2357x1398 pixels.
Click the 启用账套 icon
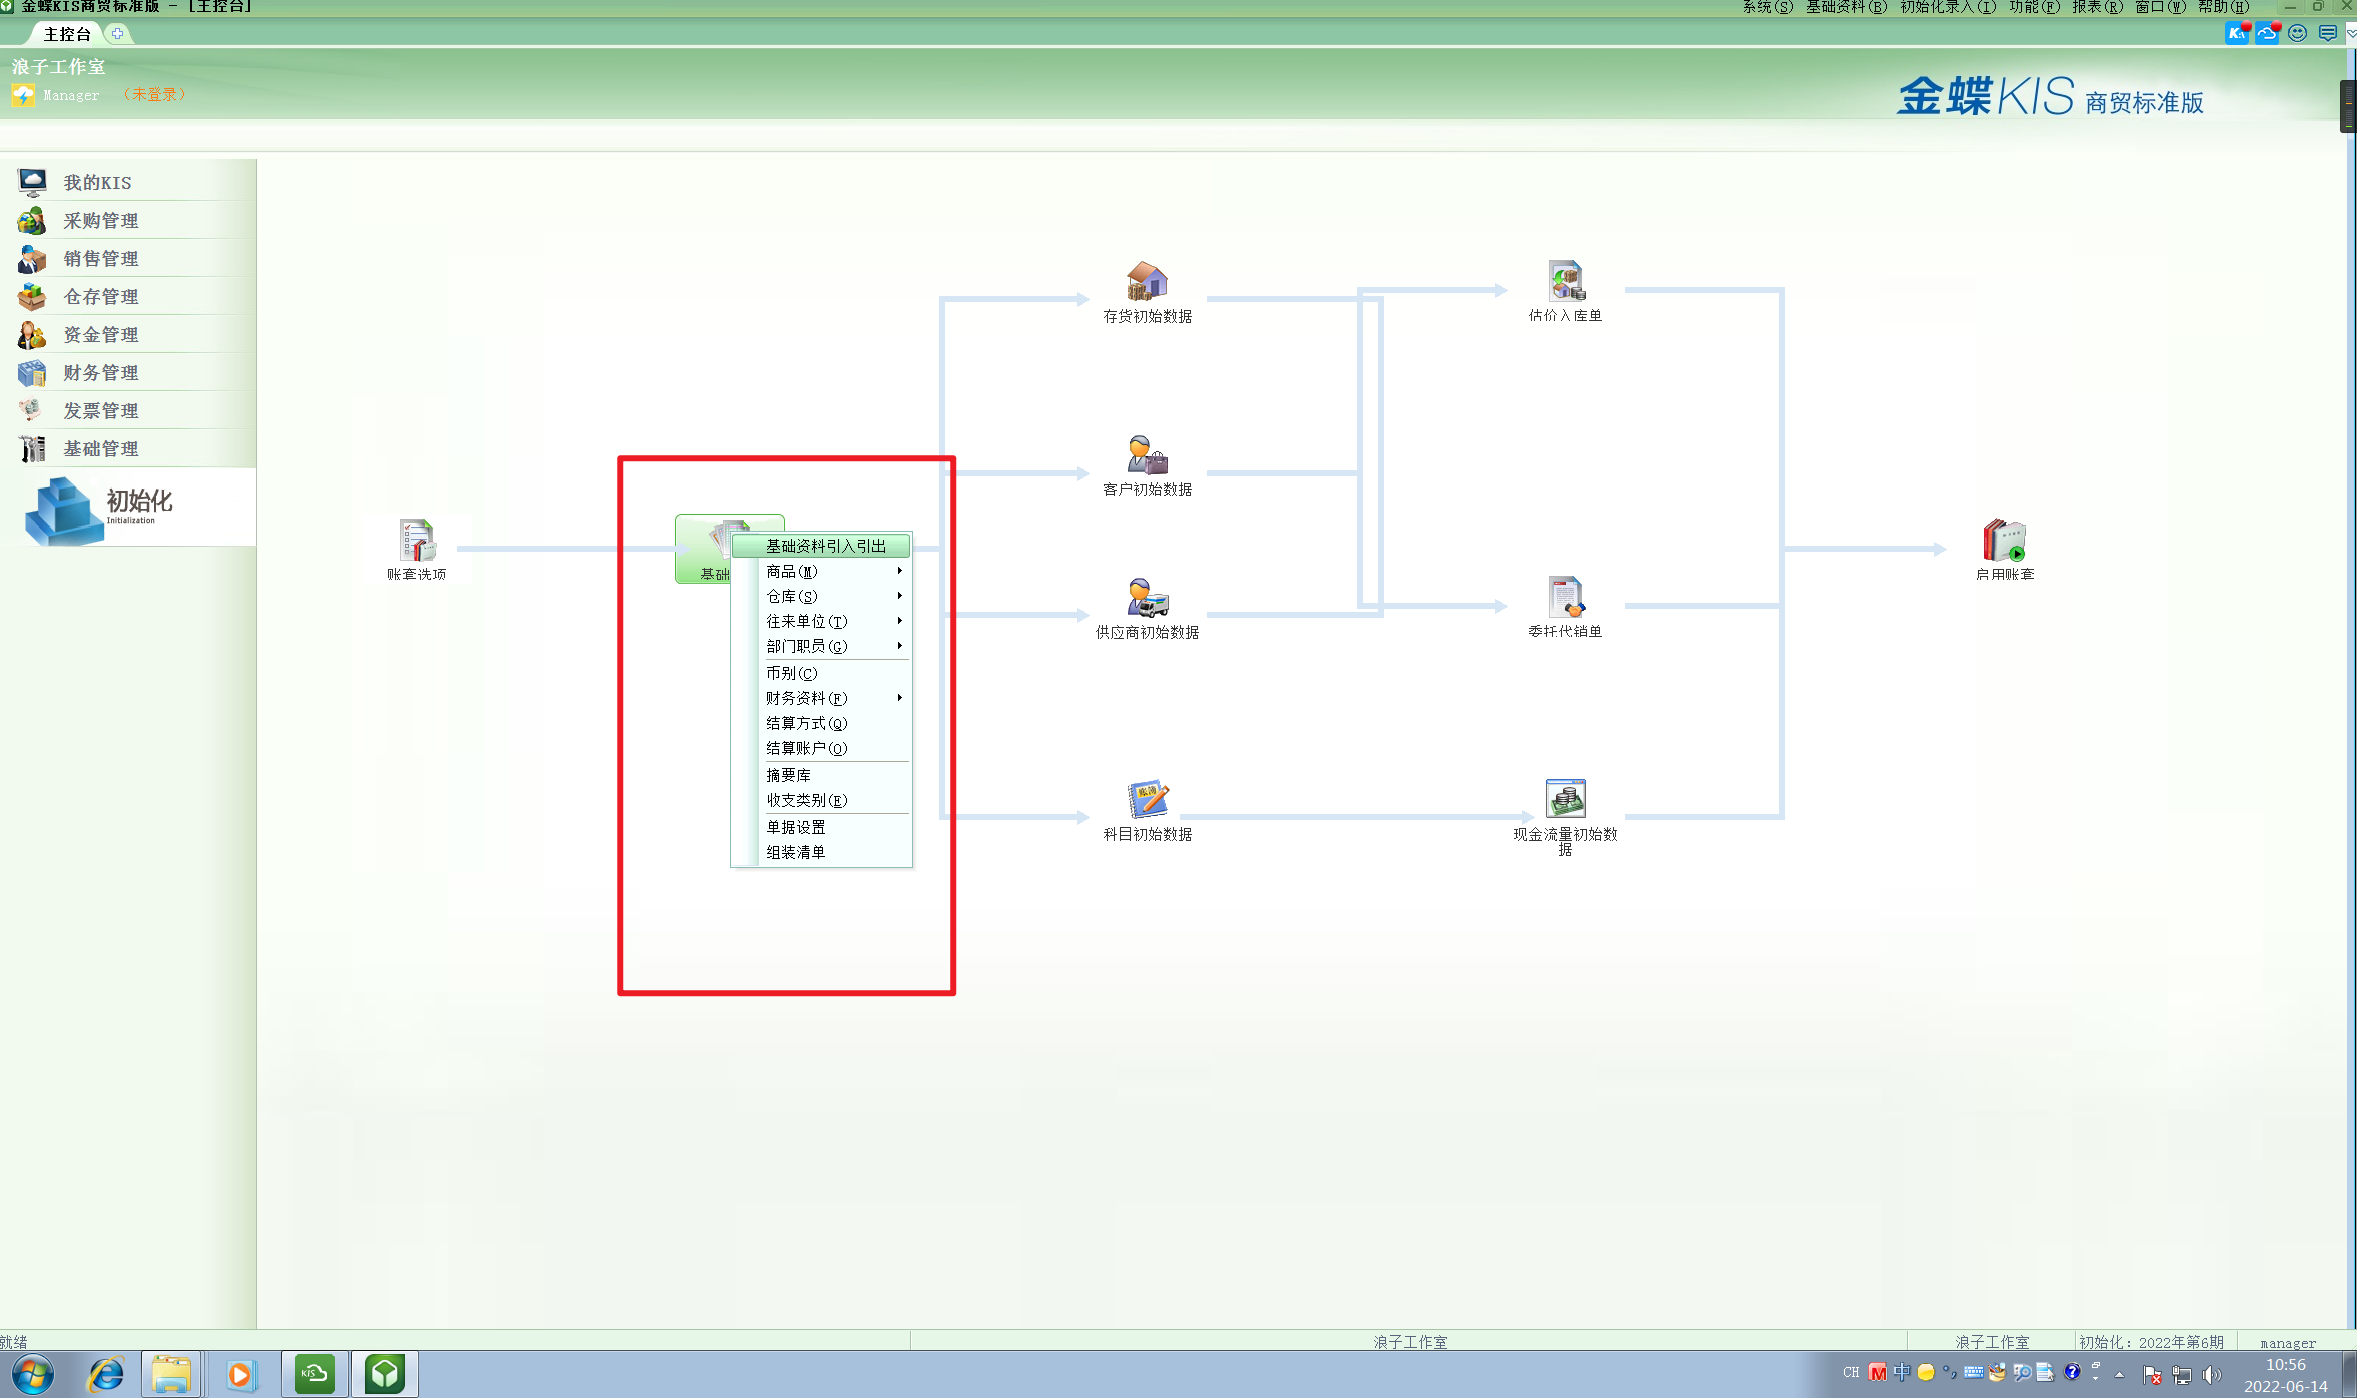pyautogui.click(x=2004, y=541)
